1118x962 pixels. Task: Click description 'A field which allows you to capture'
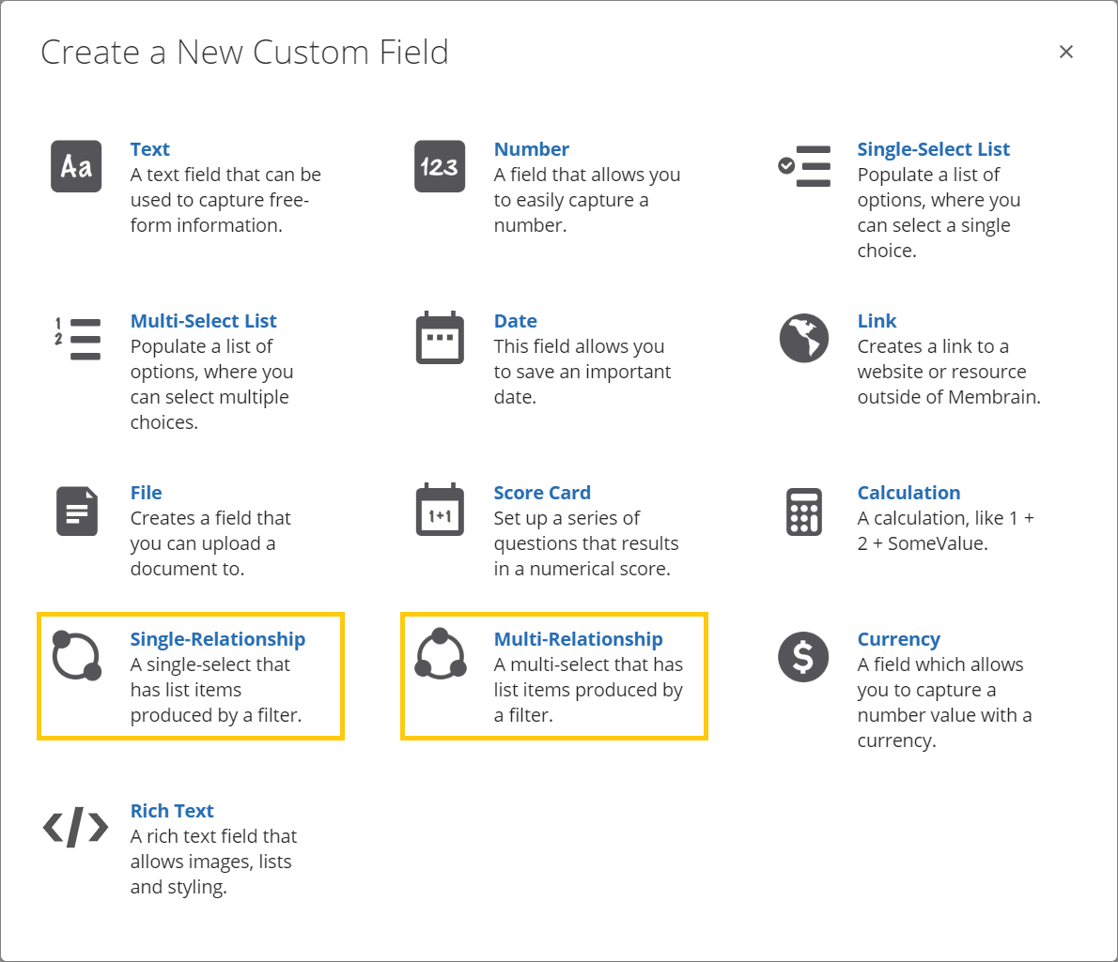[944, 703]
